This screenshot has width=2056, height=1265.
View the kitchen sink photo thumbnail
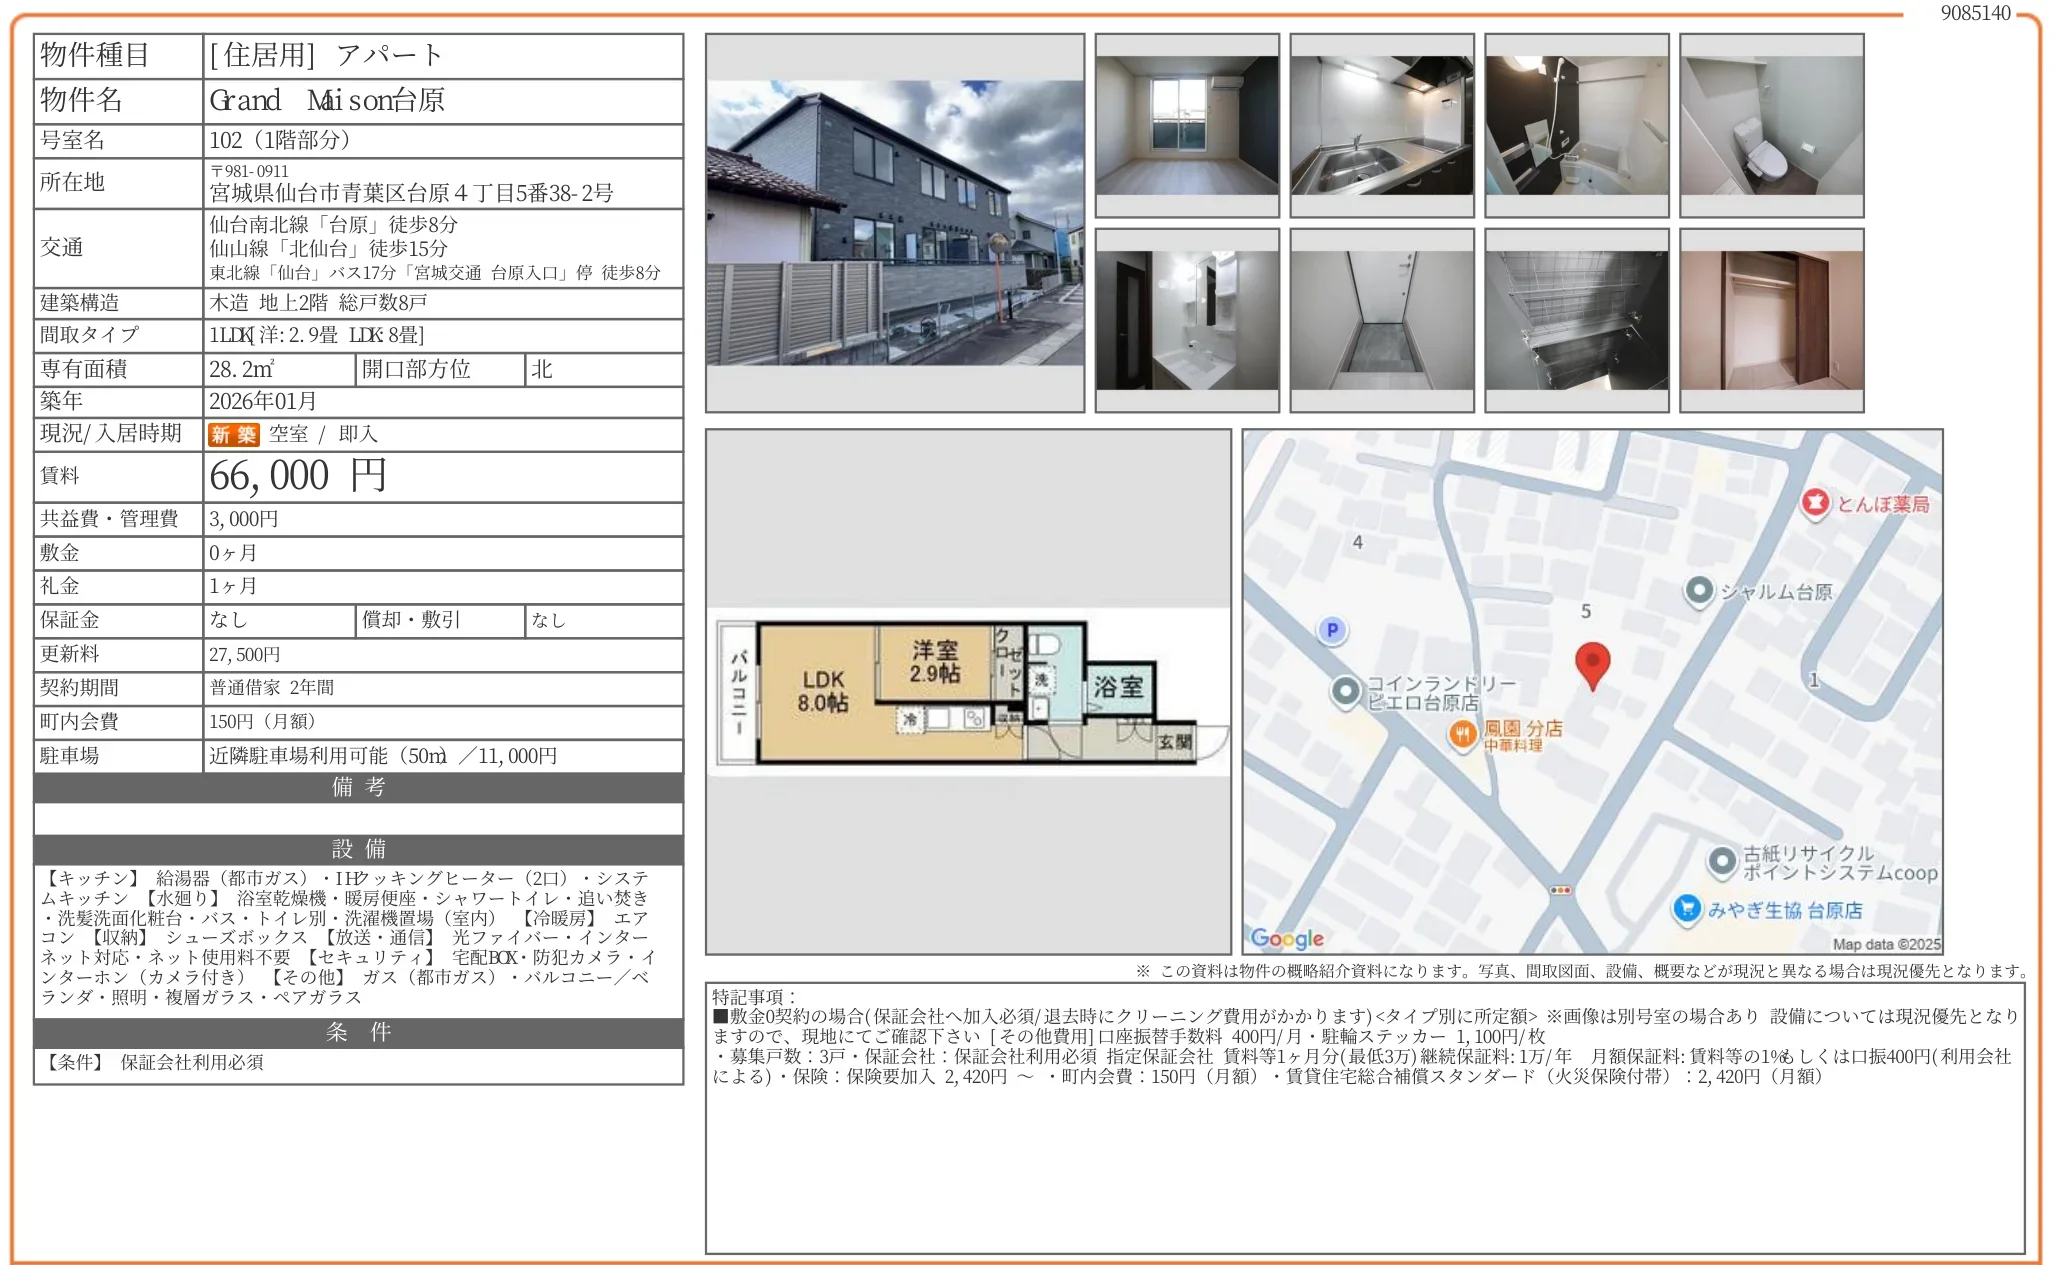pyautogui.click(x=1380, y=123)
